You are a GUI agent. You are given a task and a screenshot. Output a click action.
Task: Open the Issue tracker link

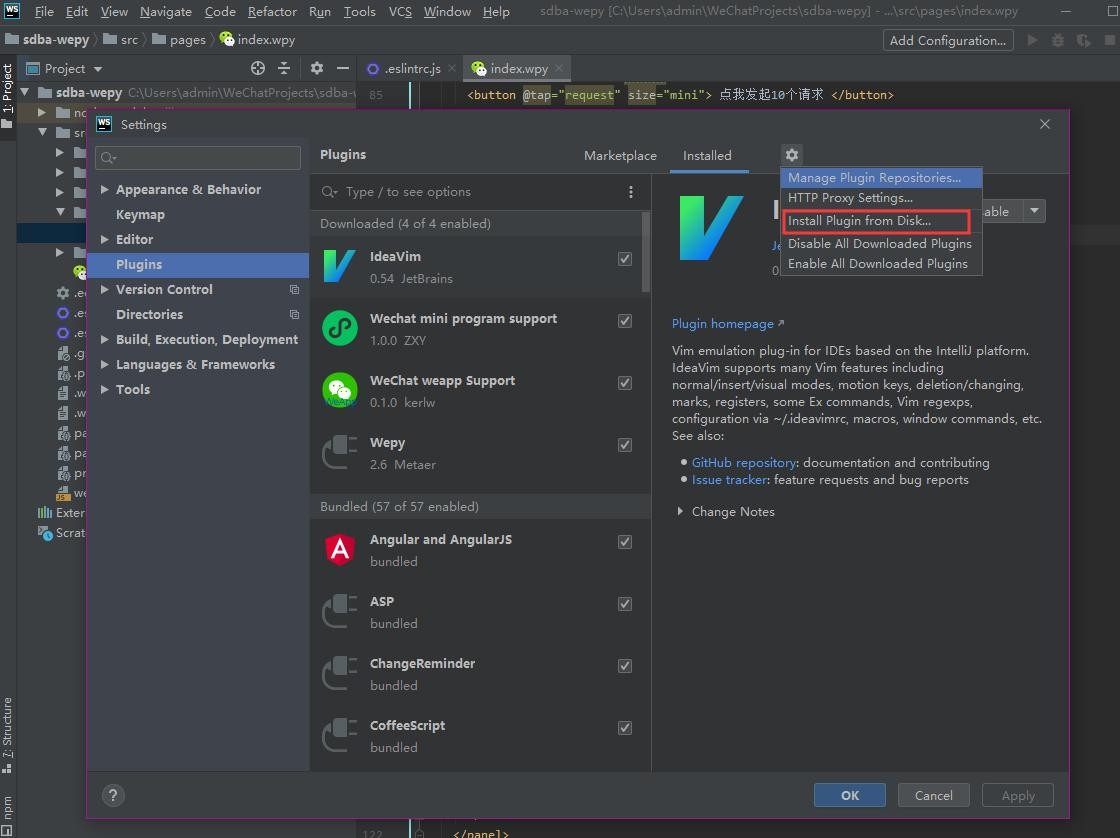tap(729, 480)
